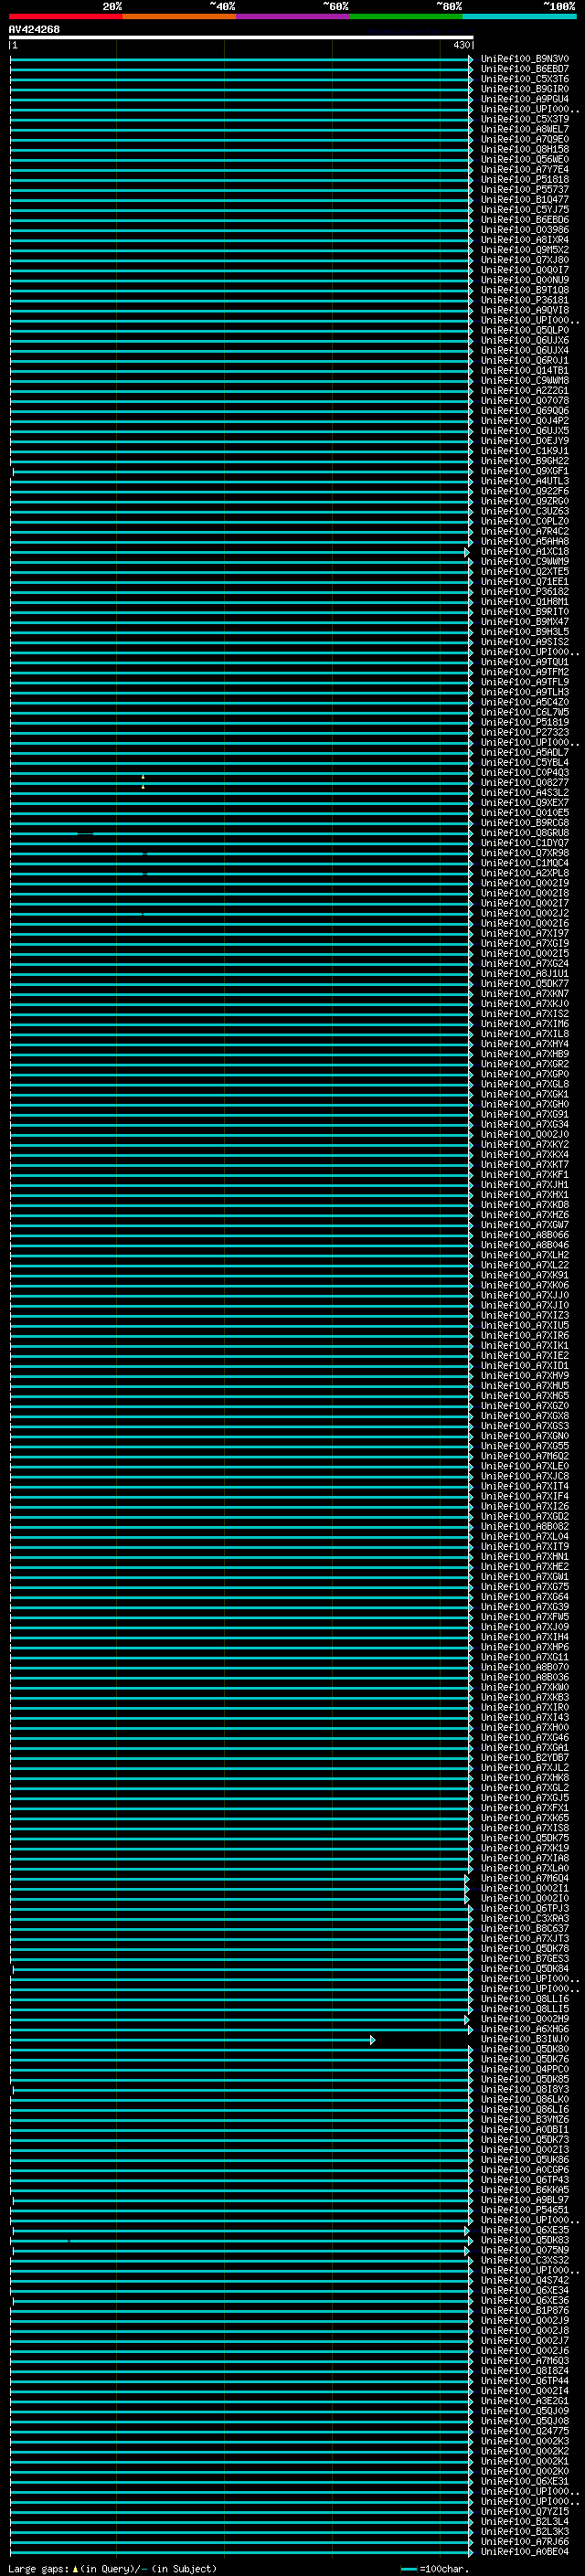Click the red ~20% identity legend bar

coord(65,16)
